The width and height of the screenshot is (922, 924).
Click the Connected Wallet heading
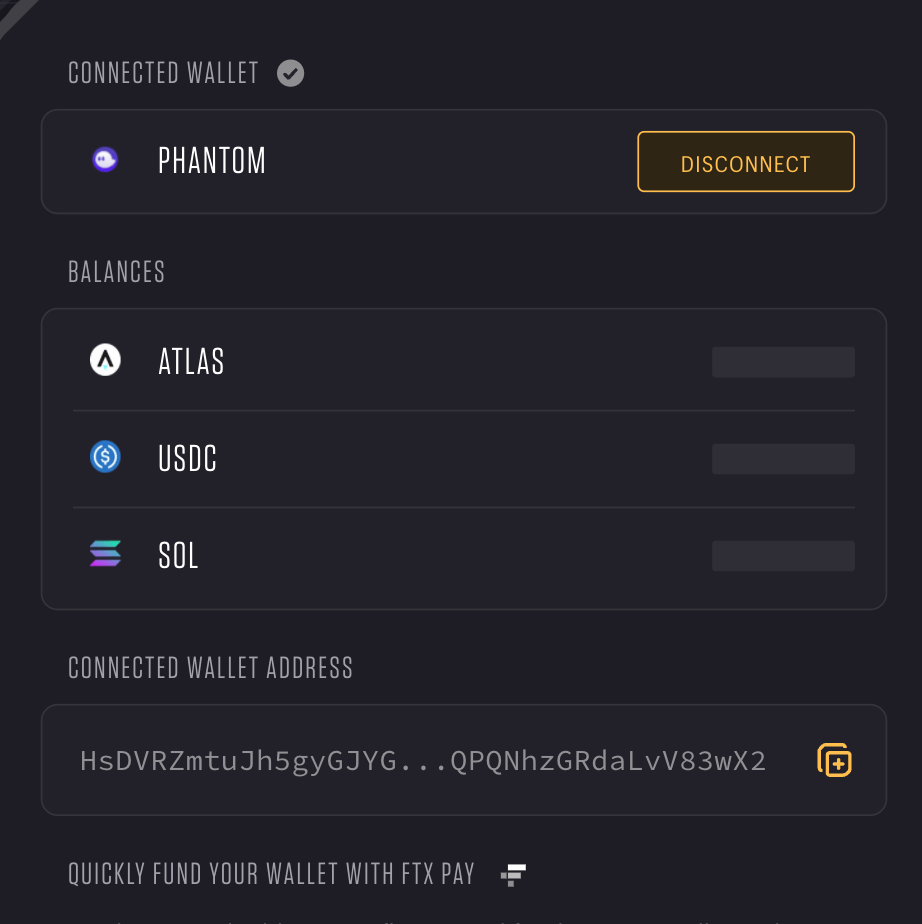(x=163, y=73)
